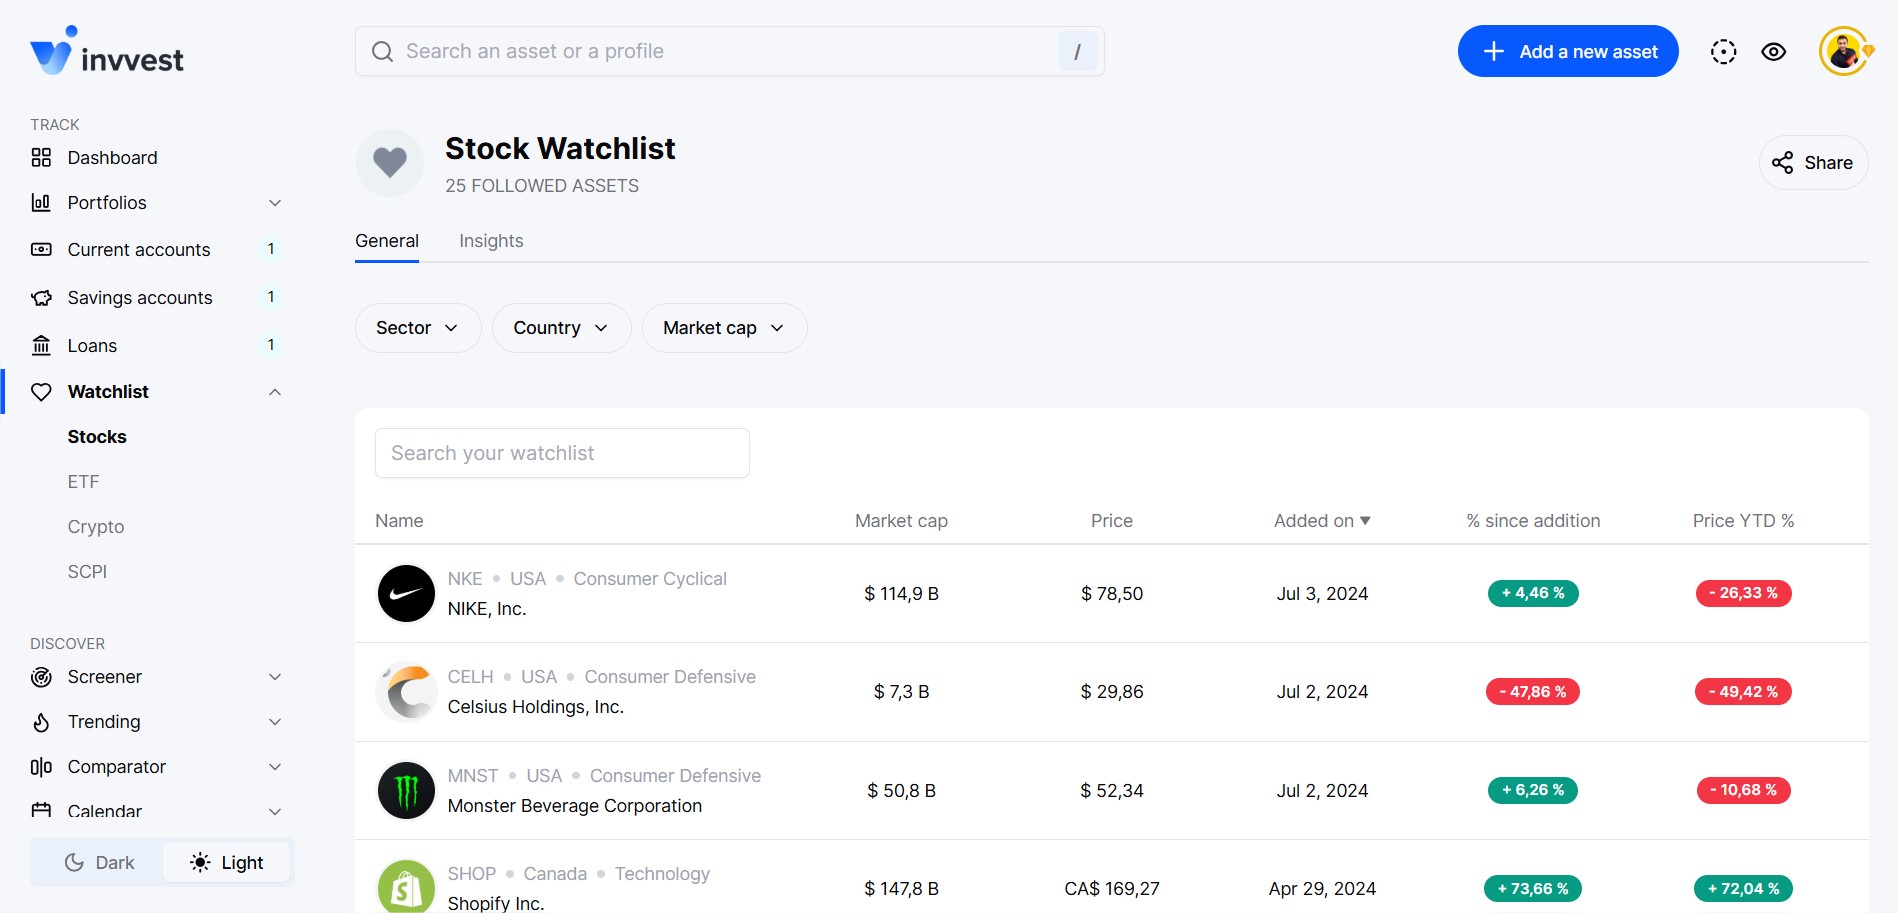The width and height of the screenshot is (1898, 913).
Task: Collapse the Watchlist menu chevron
Action: pyautogui.click(x=275, y=392)
